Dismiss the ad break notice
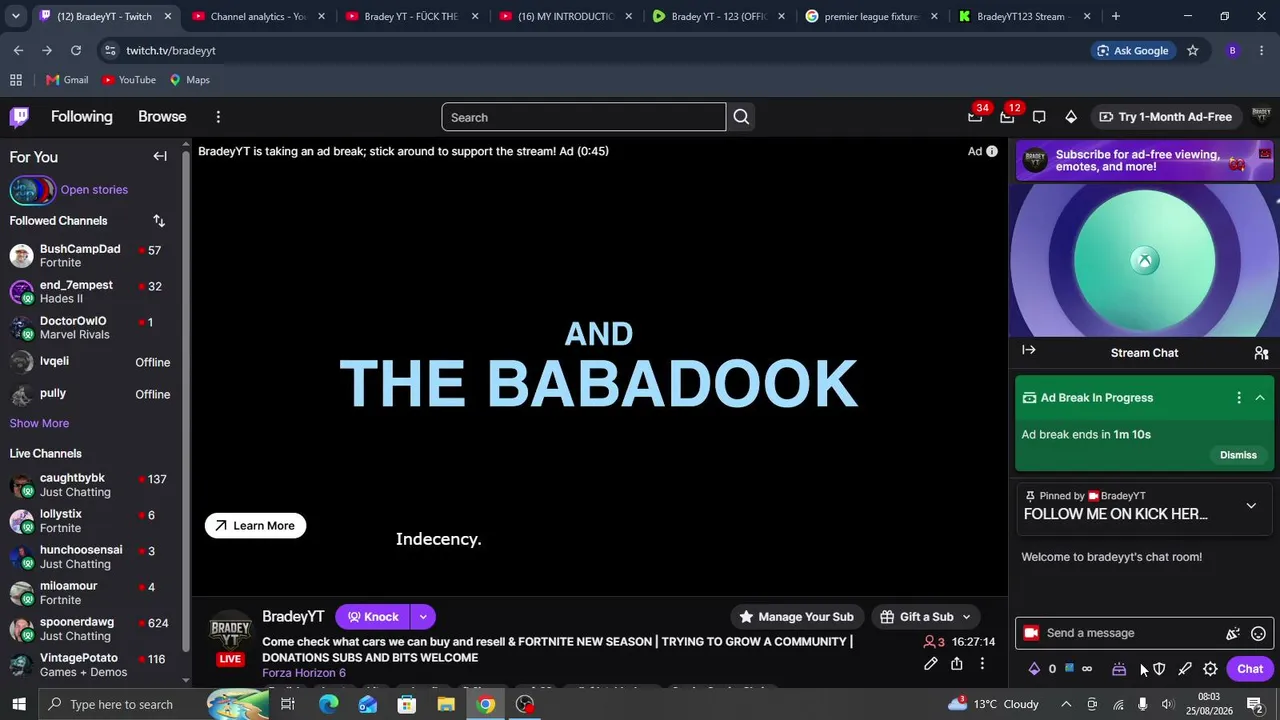1280x720 pixels. [x=1238, y=455]
